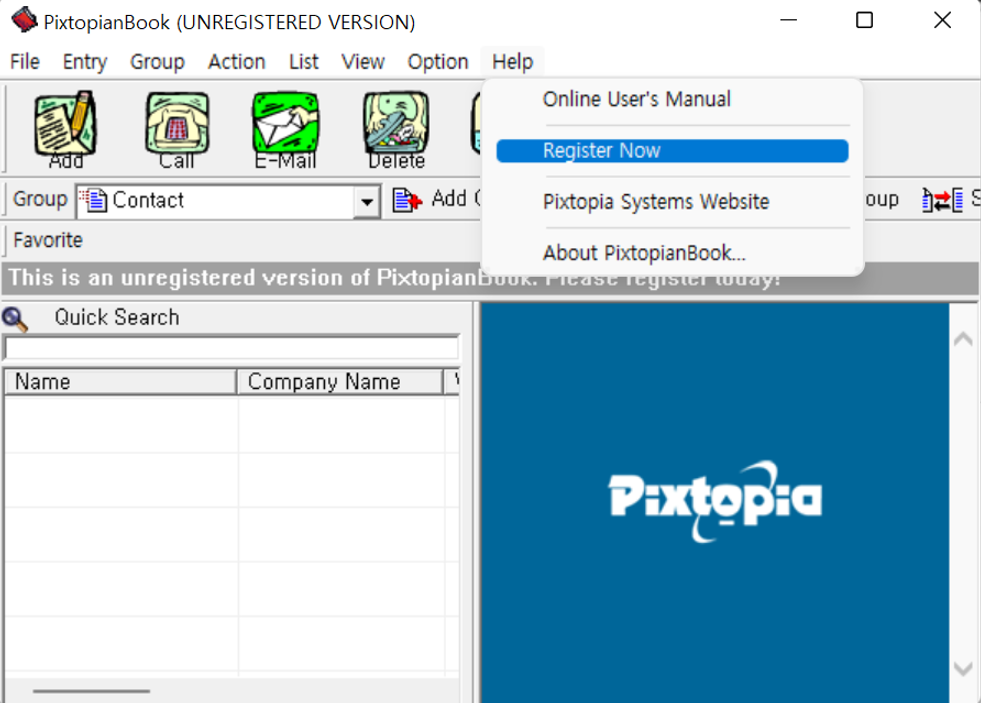This screenshot has height=703, width=981.
Task: Open the View menu
Action: tap(363, 62)
